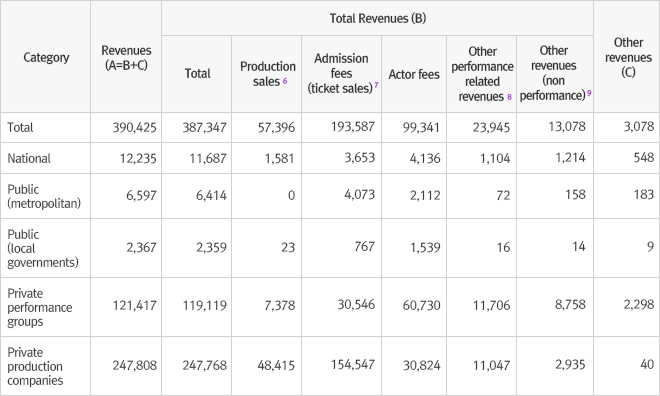This screenshot has width=660, height=396.
Task: Click footnote 6 link beside Production sales
Action: pos(285,80)
